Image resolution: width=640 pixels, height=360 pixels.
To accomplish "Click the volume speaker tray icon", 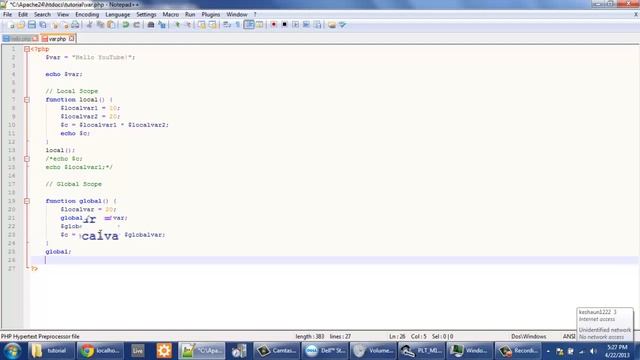I will (593, 351).
